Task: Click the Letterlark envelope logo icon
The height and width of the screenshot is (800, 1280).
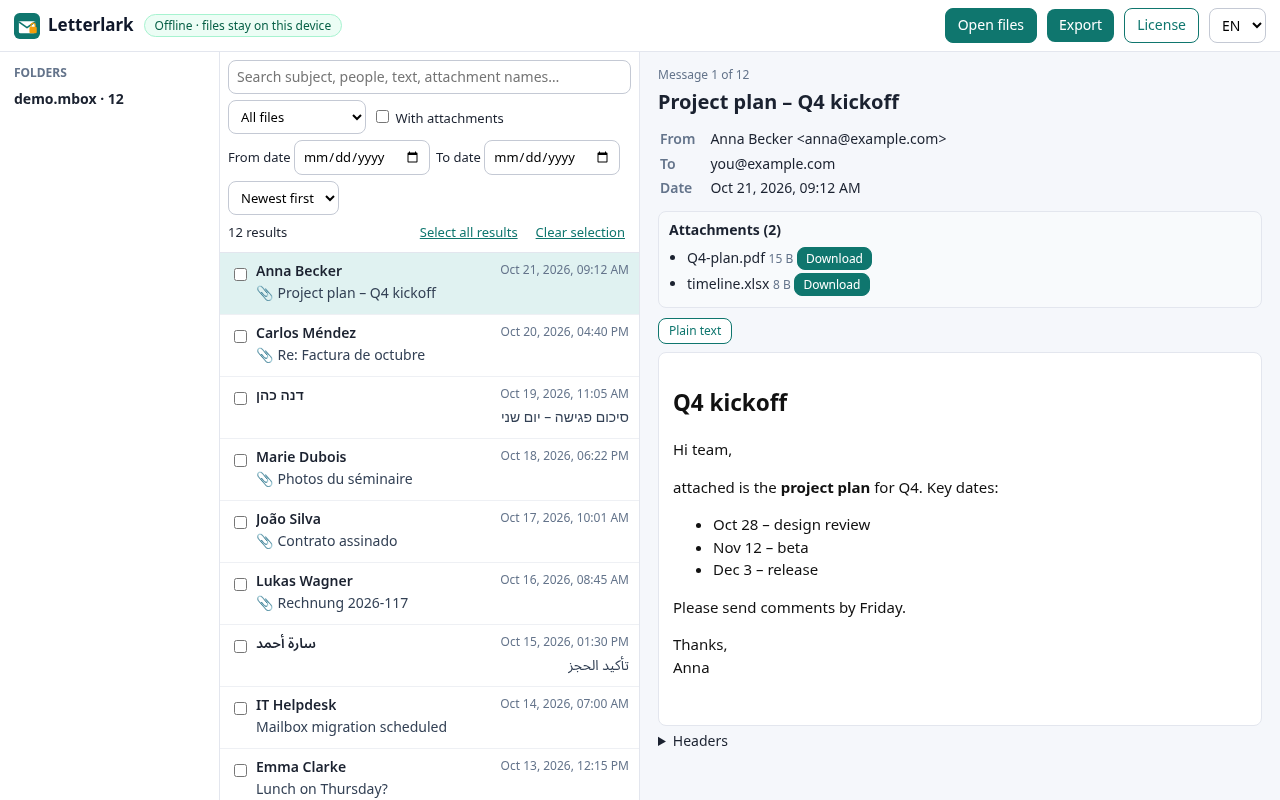Action: (27, 26)
